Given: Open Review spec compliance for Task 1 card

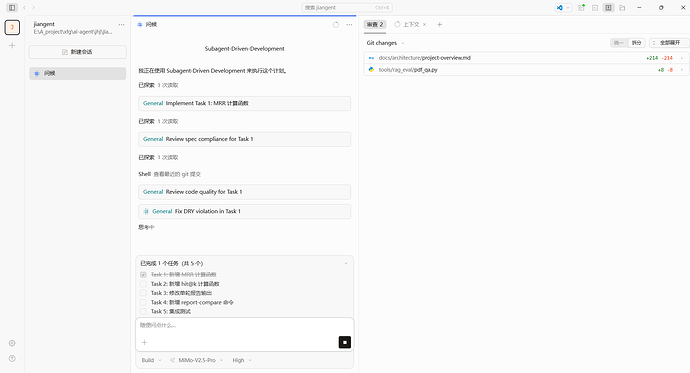Looking at the screenshot, I should [x=245, y=139].
